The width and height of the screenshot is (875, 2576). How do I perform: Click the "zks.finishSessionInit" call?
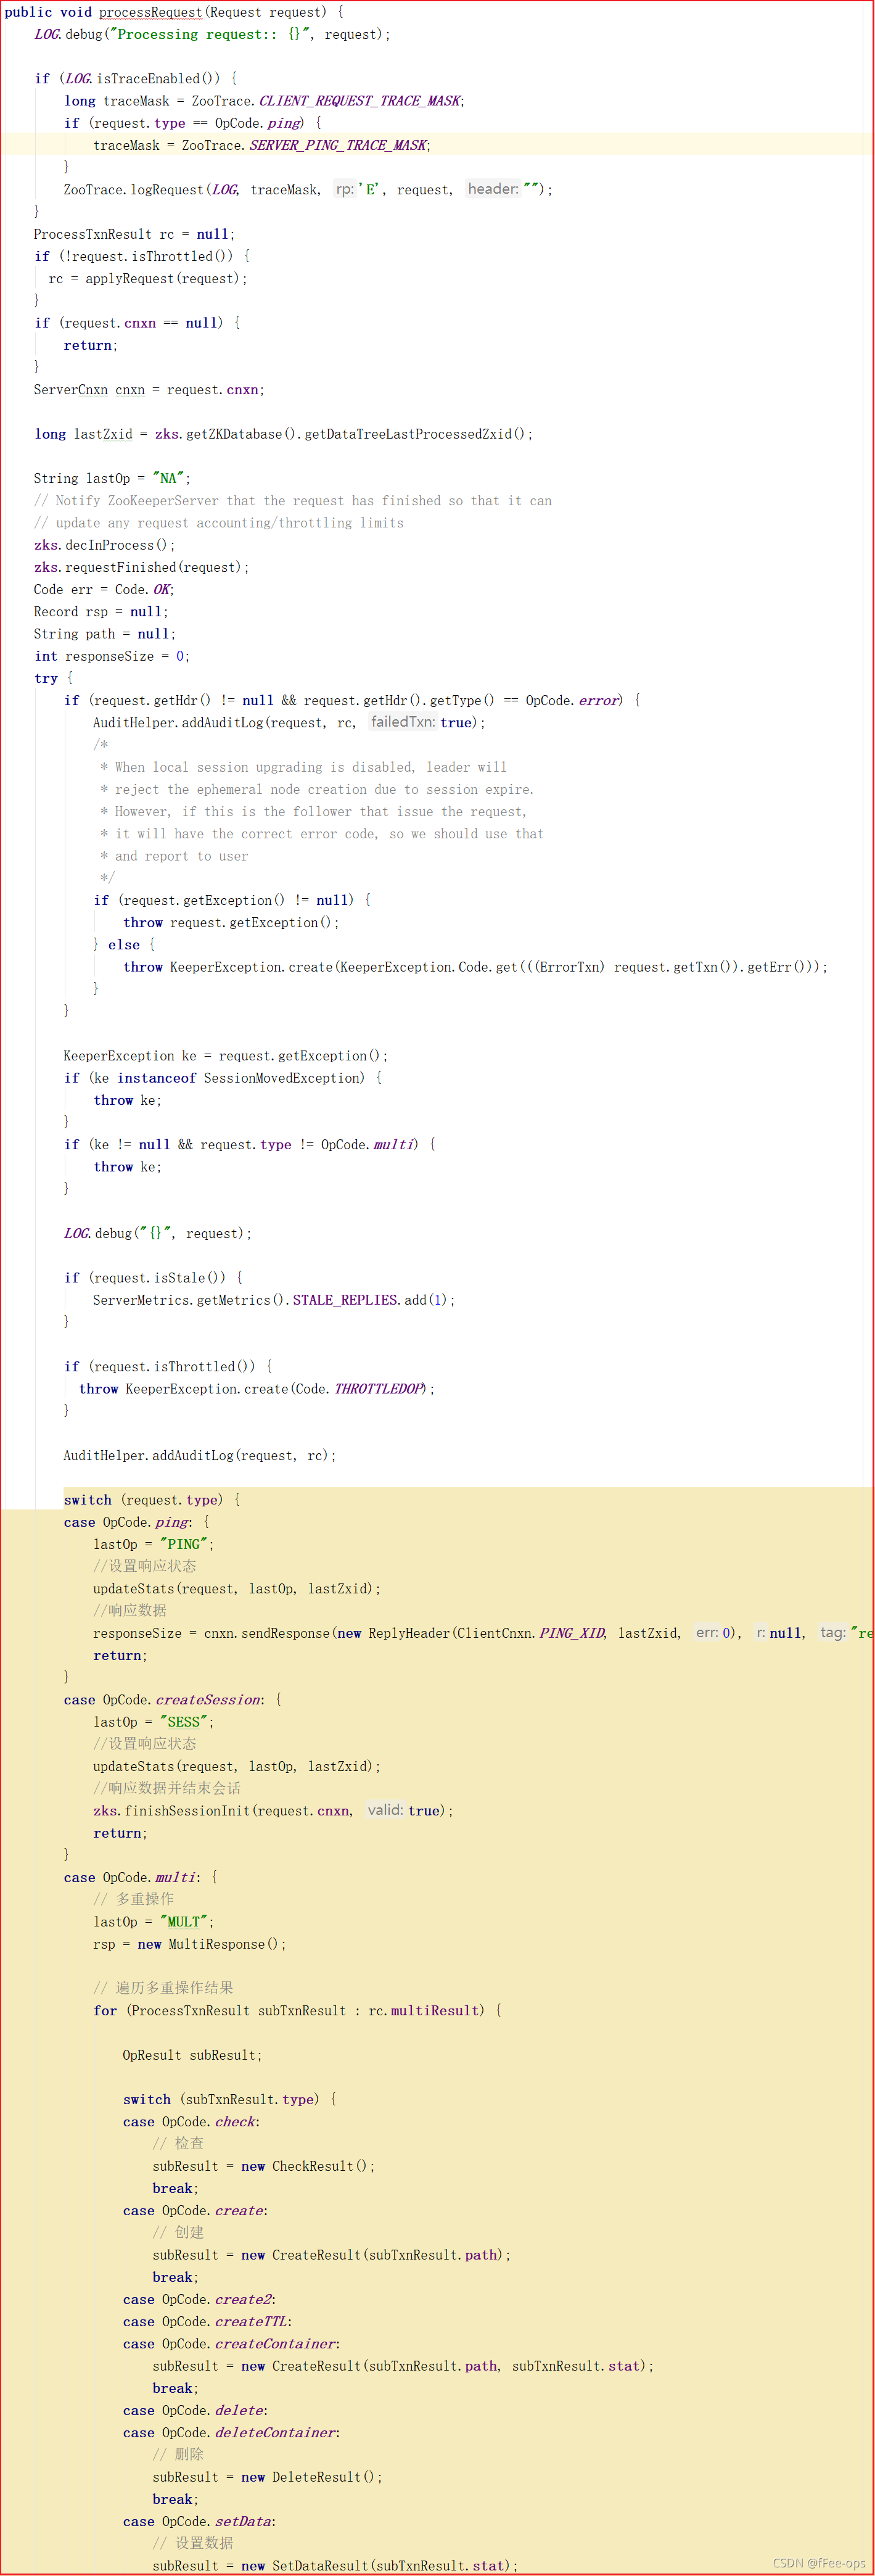pos(172,1811)
